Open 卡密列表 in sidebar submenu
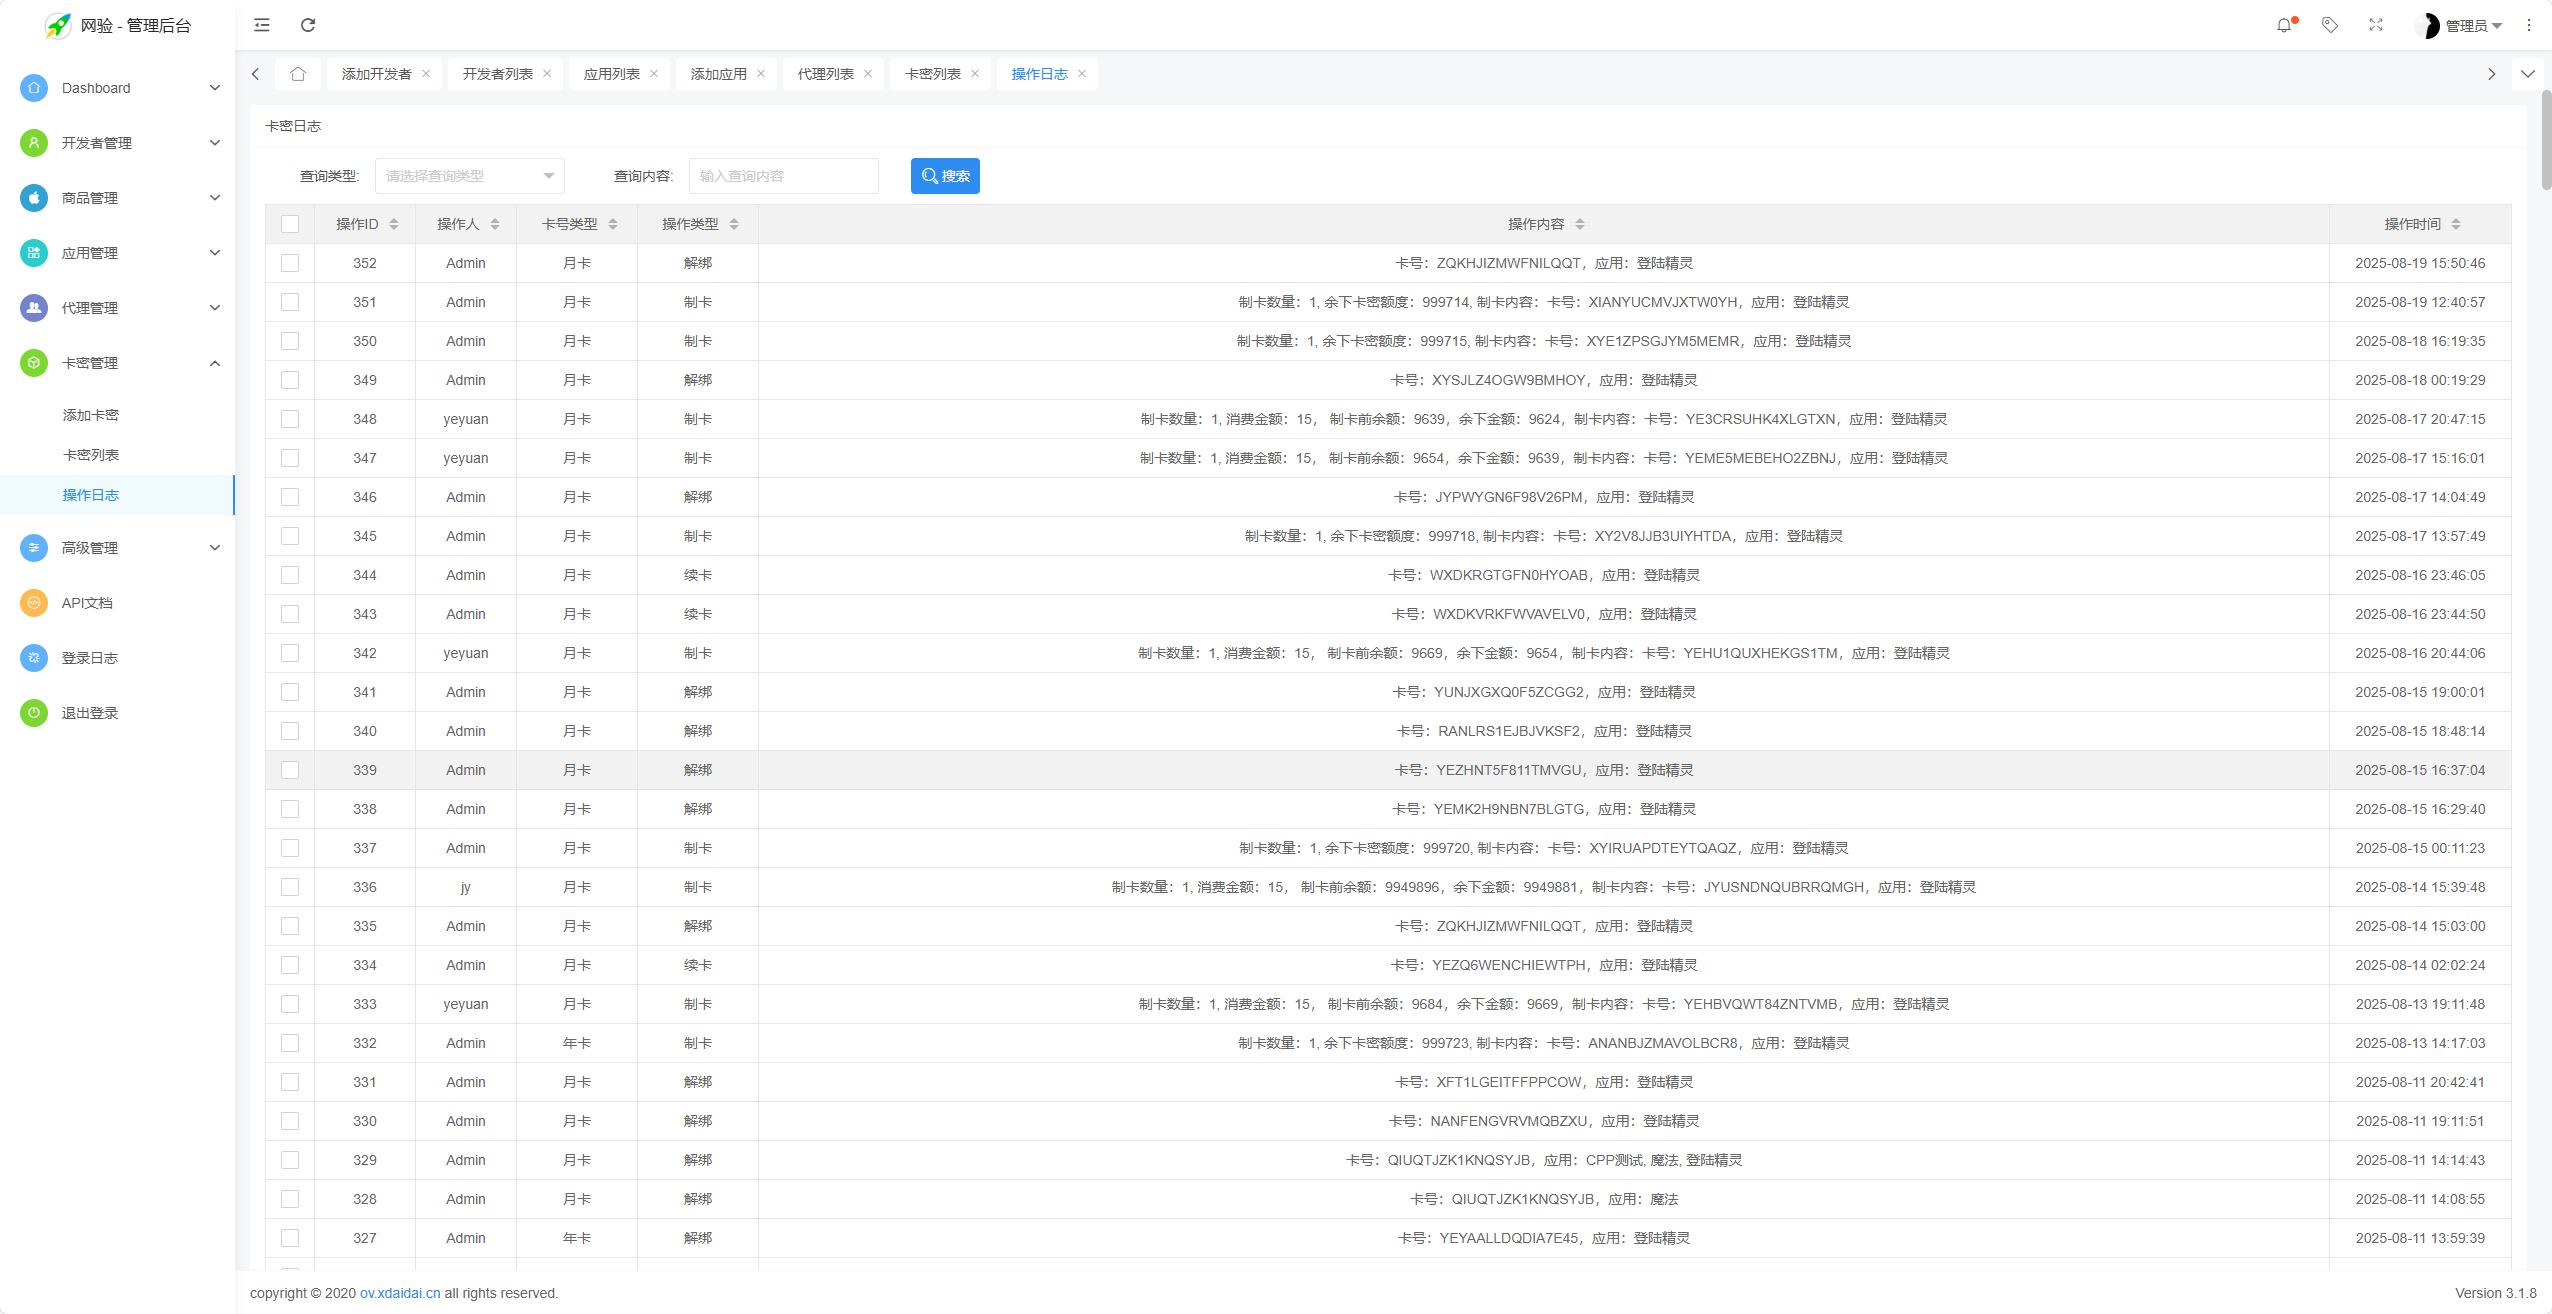 point(91,455)
